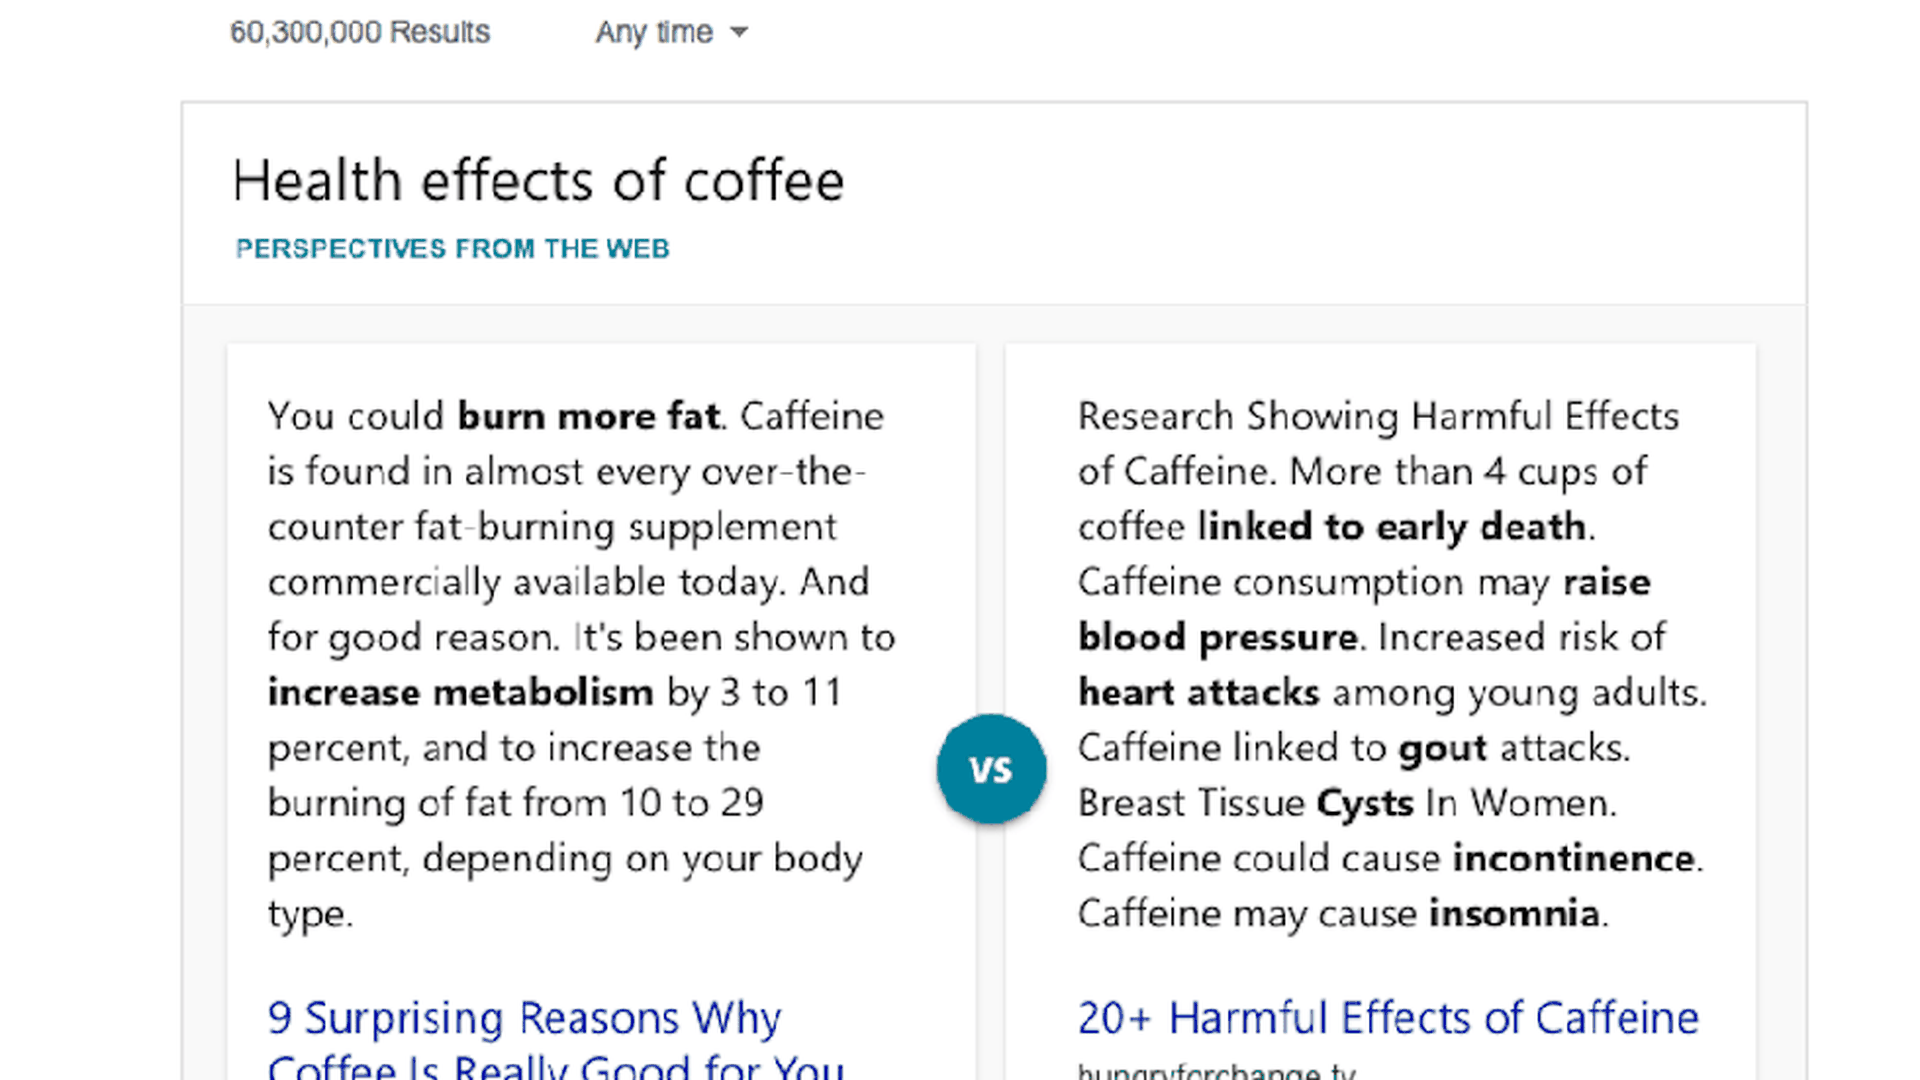Open the Any time filter dropdown

point(655,32)
